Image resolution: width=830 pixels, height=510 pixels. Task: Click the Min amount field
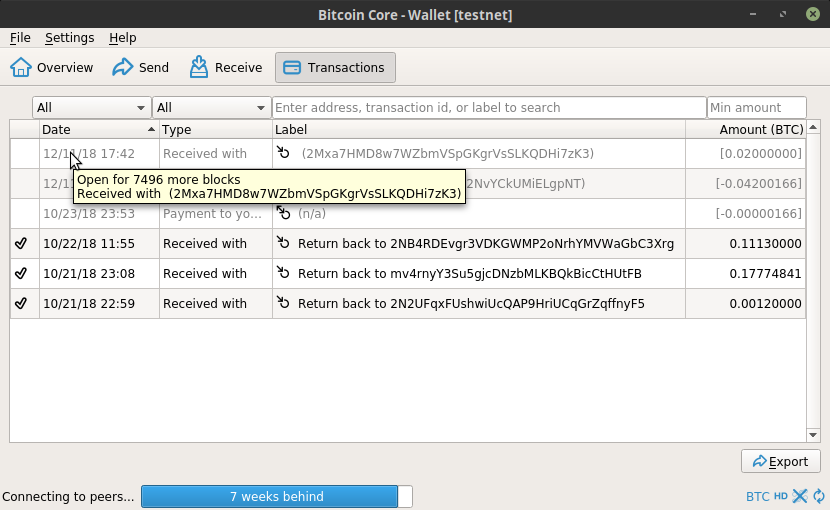(x=756, y=108)
